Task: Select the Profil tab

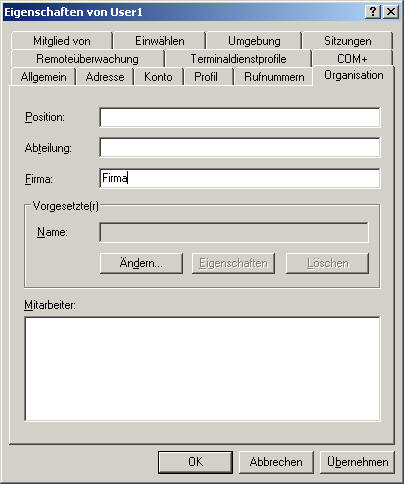Action: 206,77
